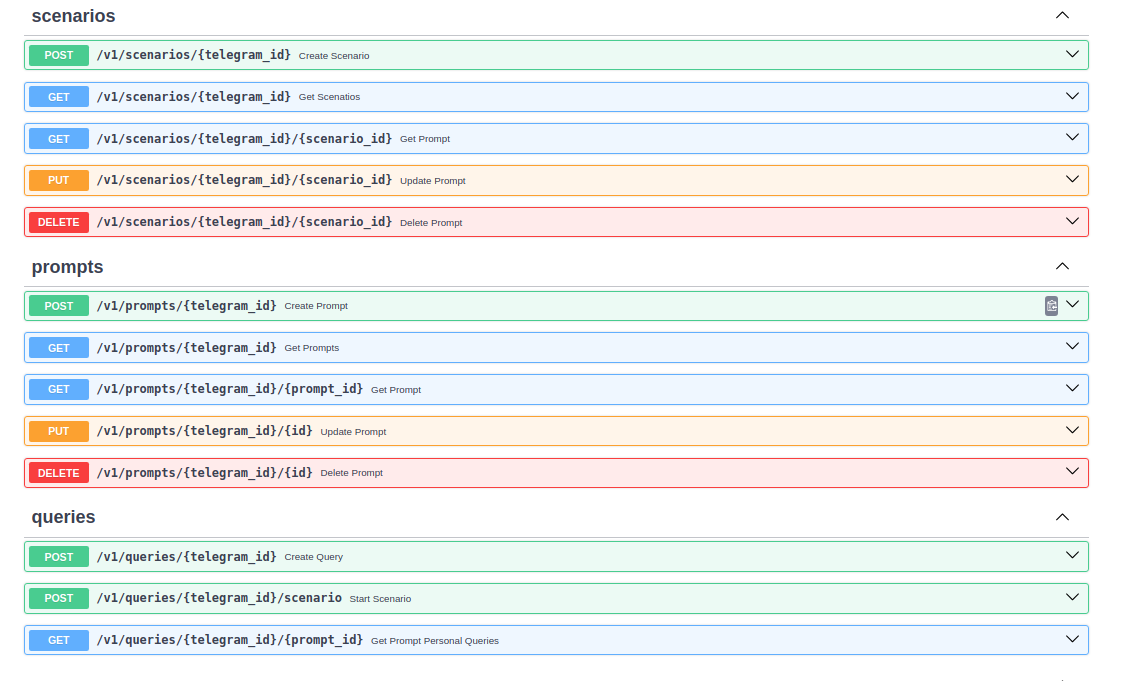Click GET badge for scenarios Get Prompt

59,139
